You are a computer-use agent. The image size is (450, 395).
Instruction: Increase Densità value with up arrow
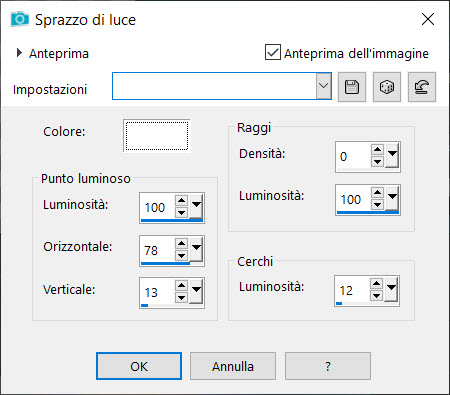coord(377,150)
